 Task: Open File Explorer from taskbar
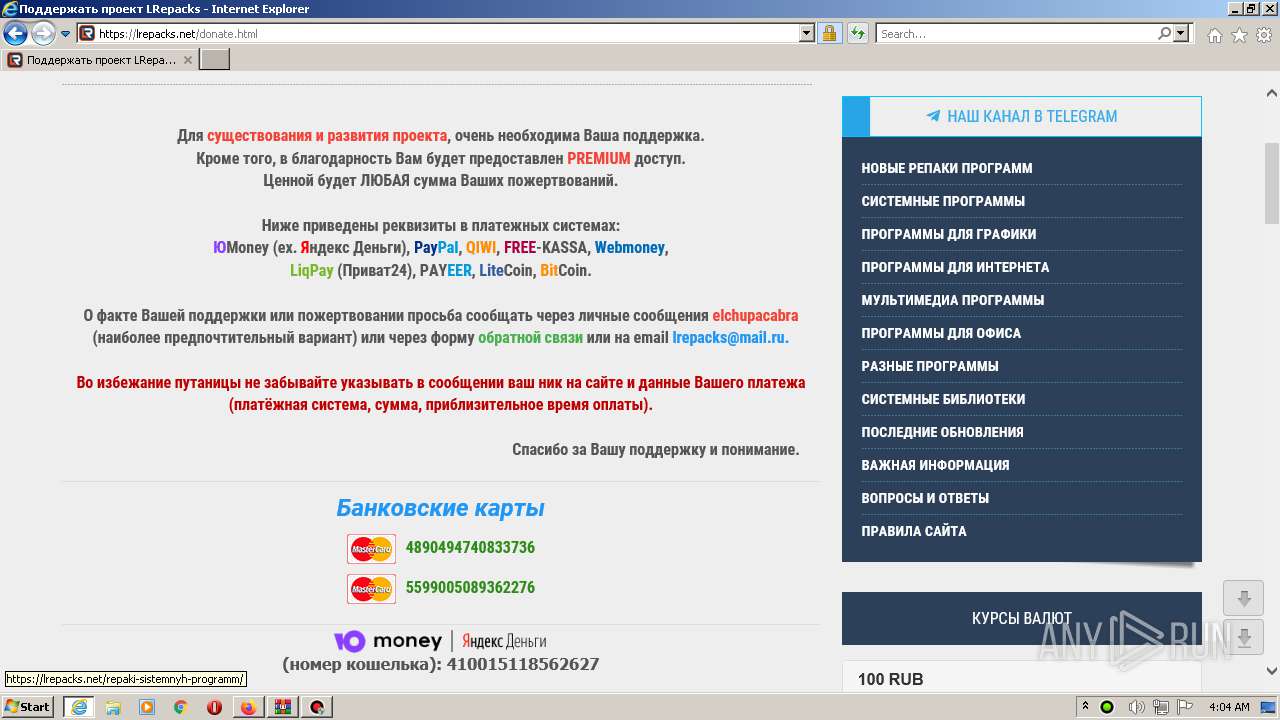(113, 707)
